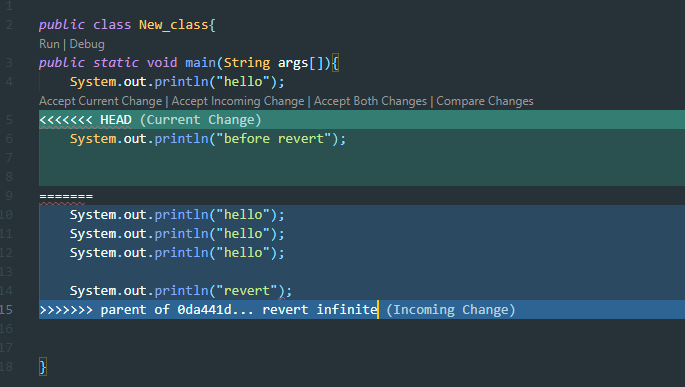The image size is (685, 387).
Task: Click the main method declaration line
Action: [189, 63]
